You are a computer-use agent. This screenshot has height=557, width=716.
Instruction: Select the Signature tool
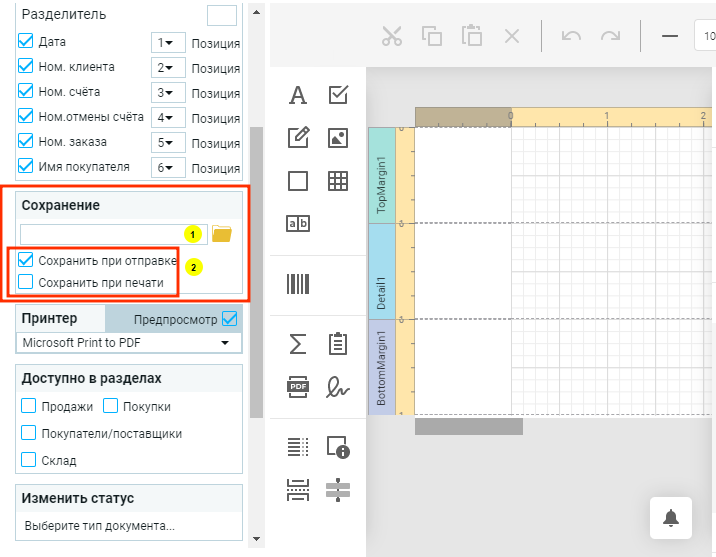click(x=338, y=386)
